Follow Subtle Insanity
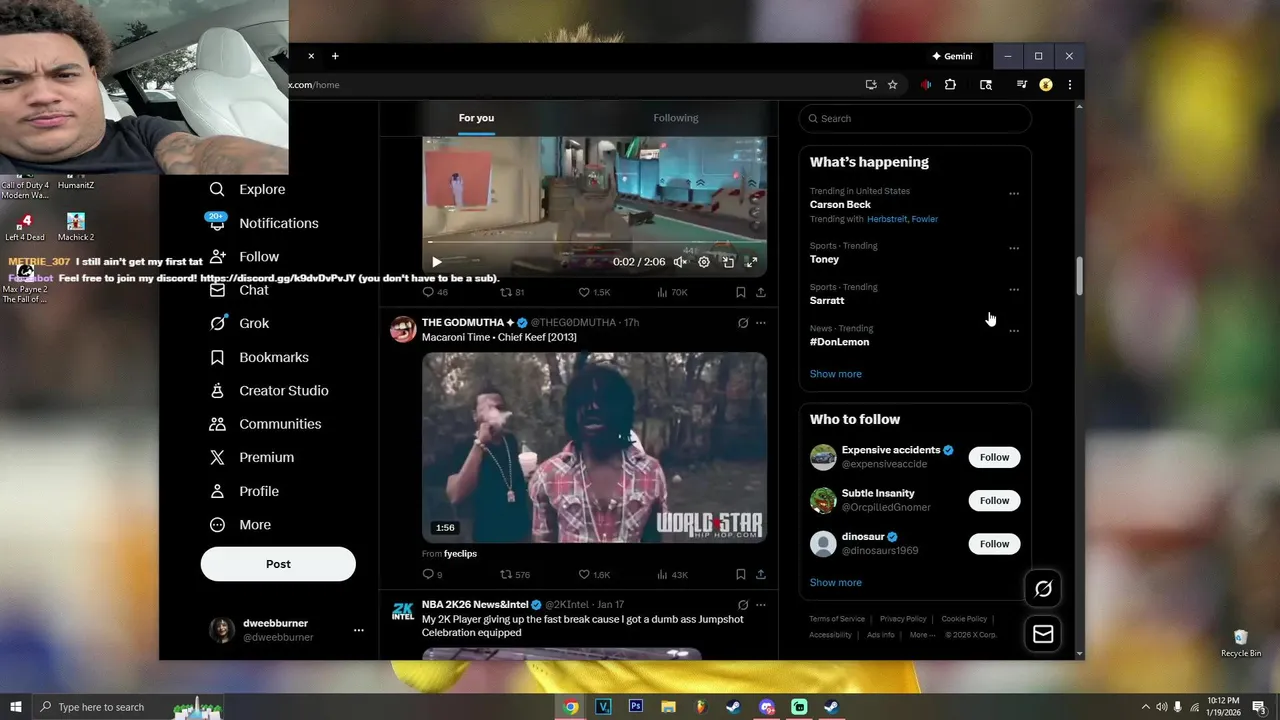This screenshot has width=1280, height=720. coord(994,500)
